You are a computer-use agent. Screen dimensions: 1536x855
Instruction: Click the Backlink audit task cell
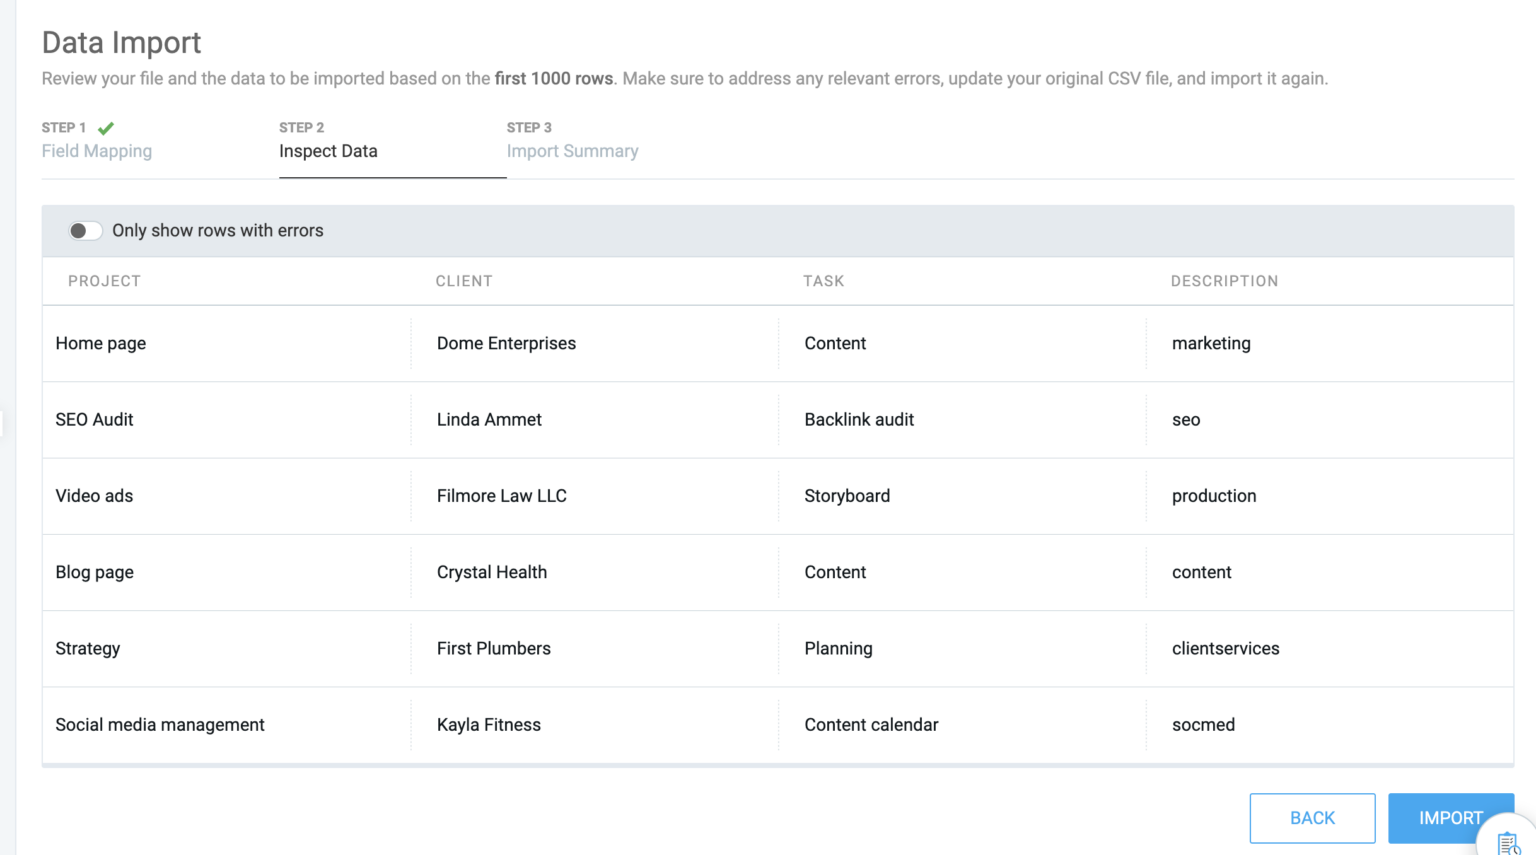962,420
